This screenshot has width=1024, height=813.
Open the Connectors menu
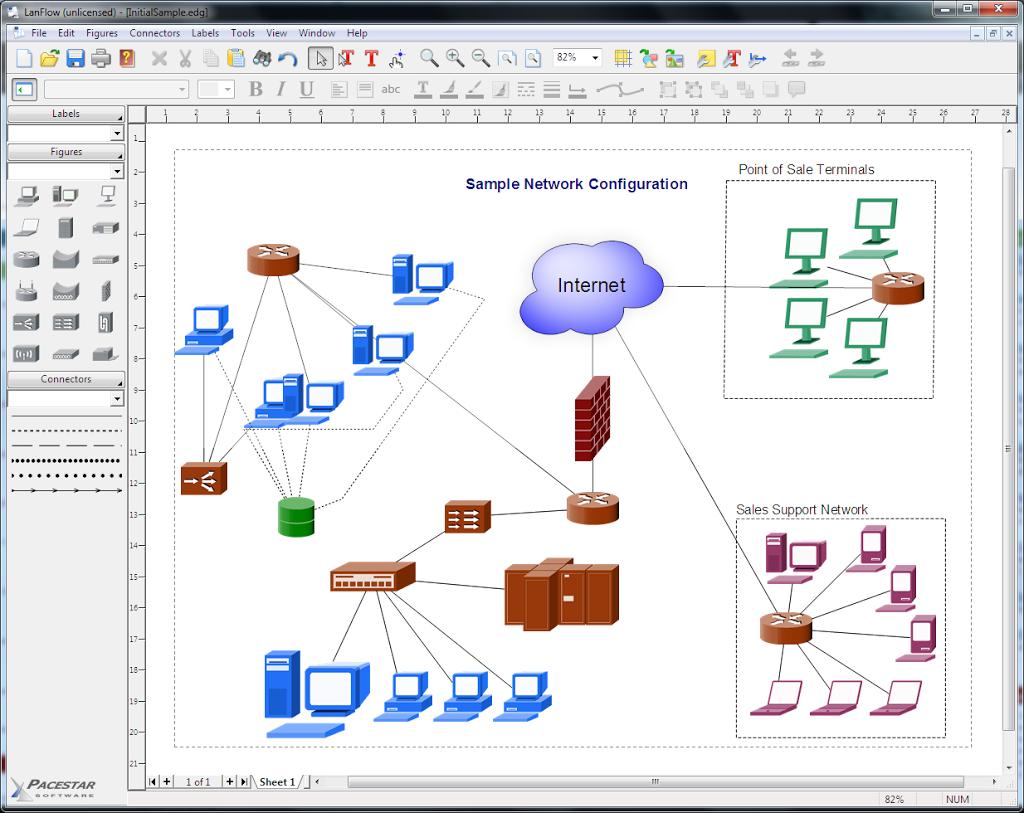point(154,33)
